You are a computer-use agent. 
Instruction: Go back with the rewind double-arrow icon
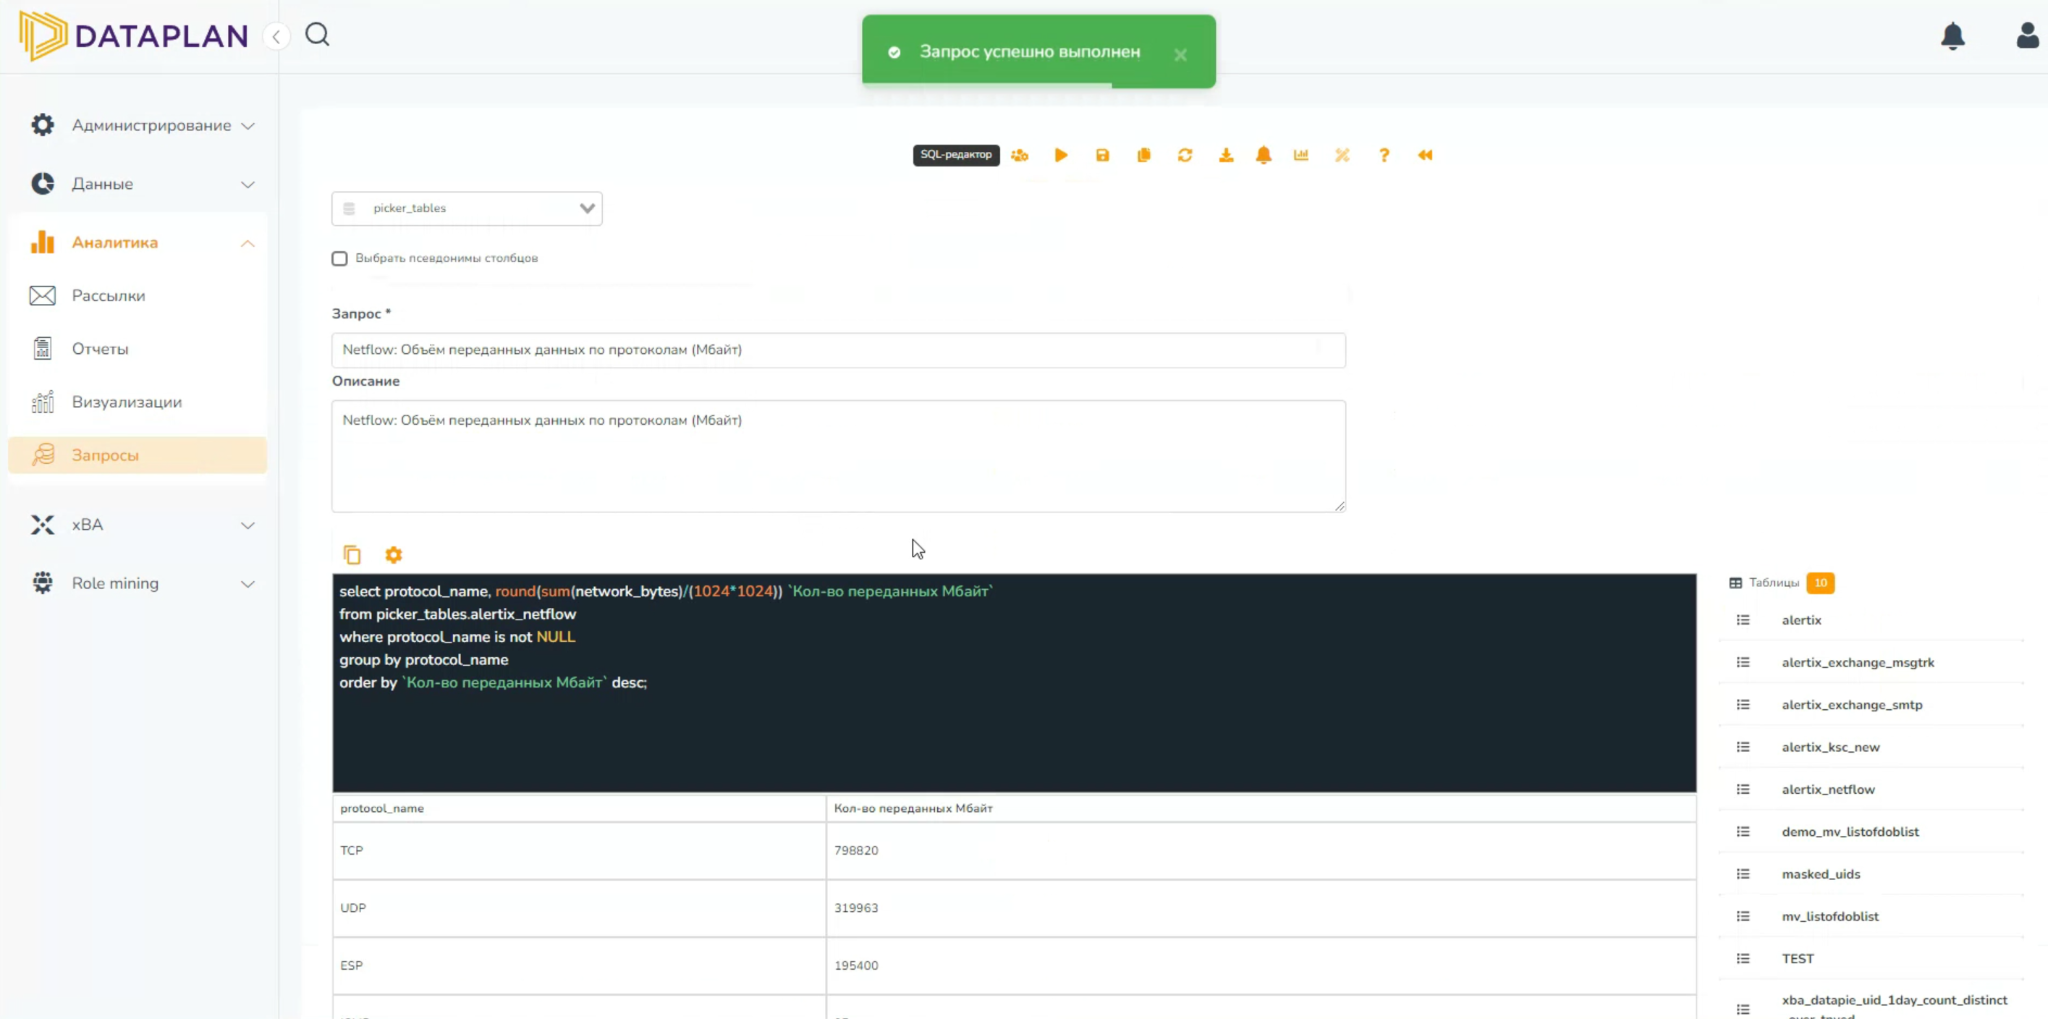click(x=1425, y=155)
